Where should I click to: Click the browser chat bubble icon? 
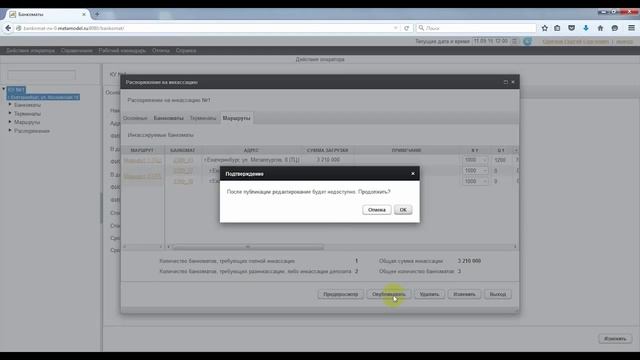coord(615,28)
